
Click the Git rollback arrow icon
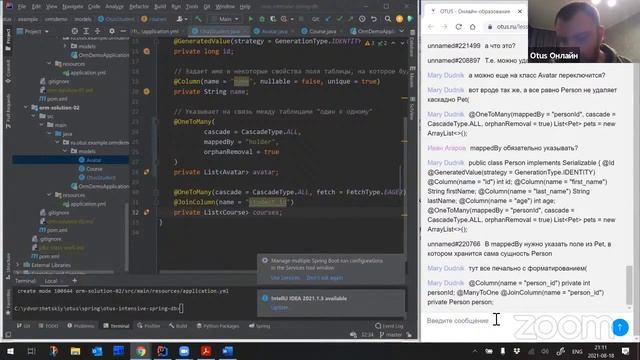pos(373,19)
